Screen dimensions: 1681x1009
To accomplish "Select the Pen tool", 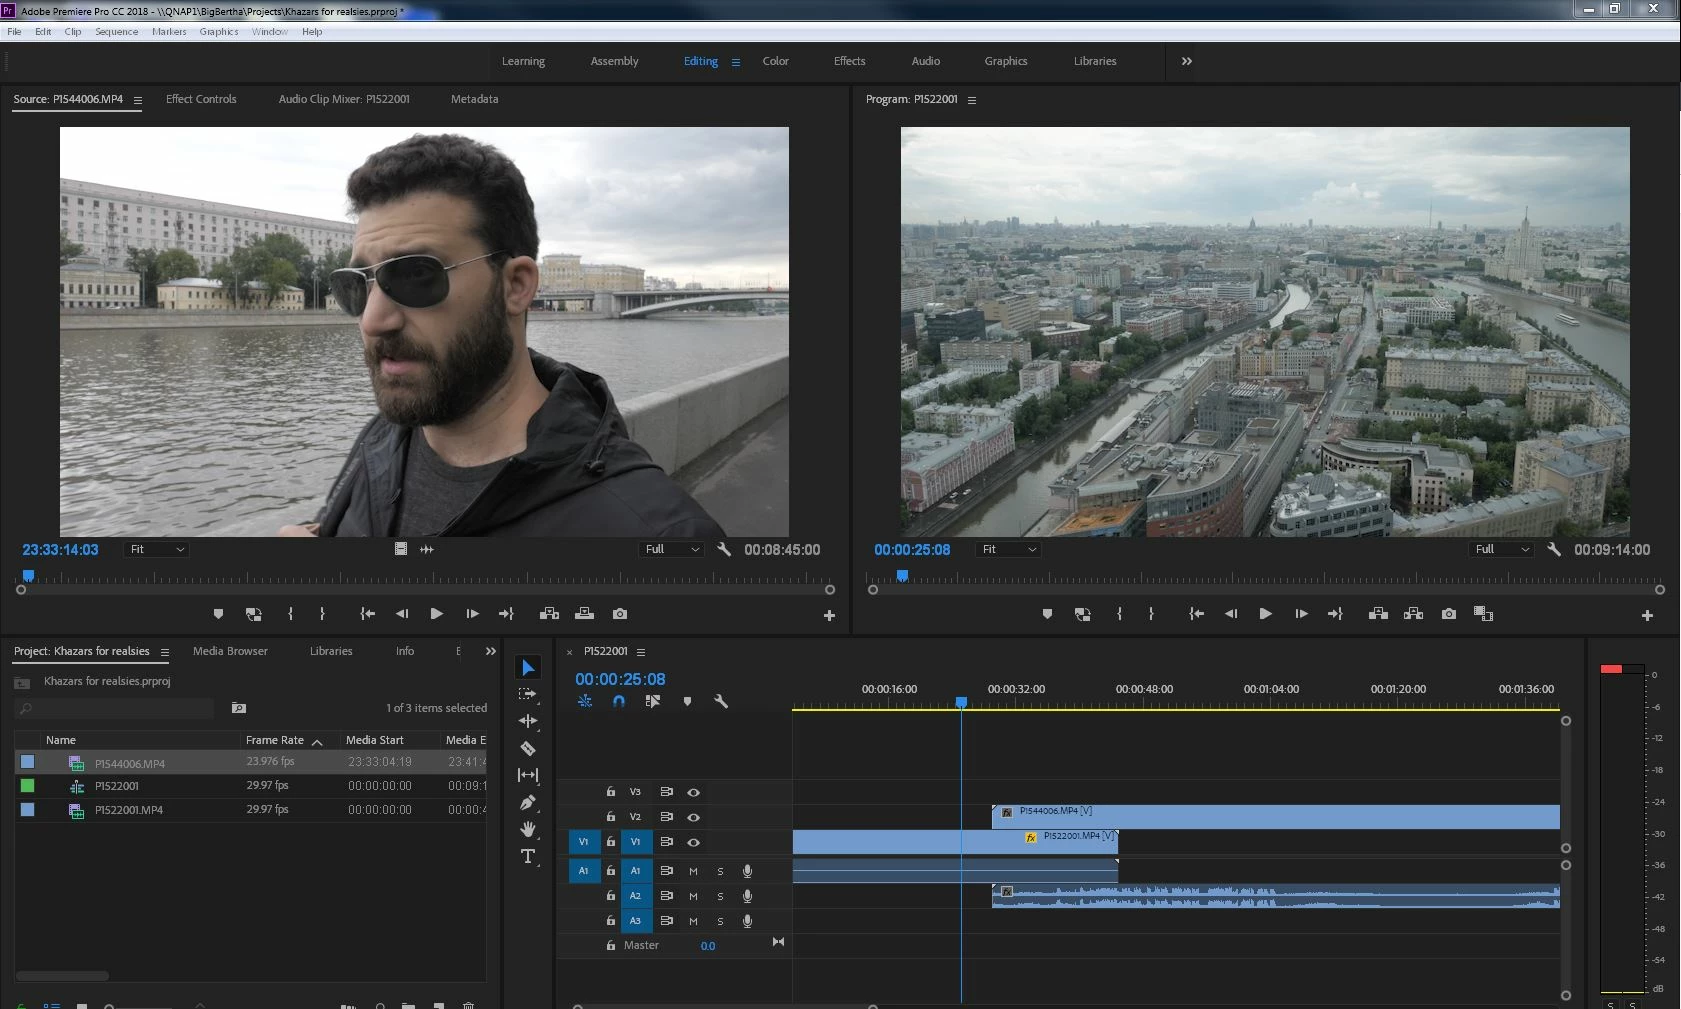I will pos(528,802).
